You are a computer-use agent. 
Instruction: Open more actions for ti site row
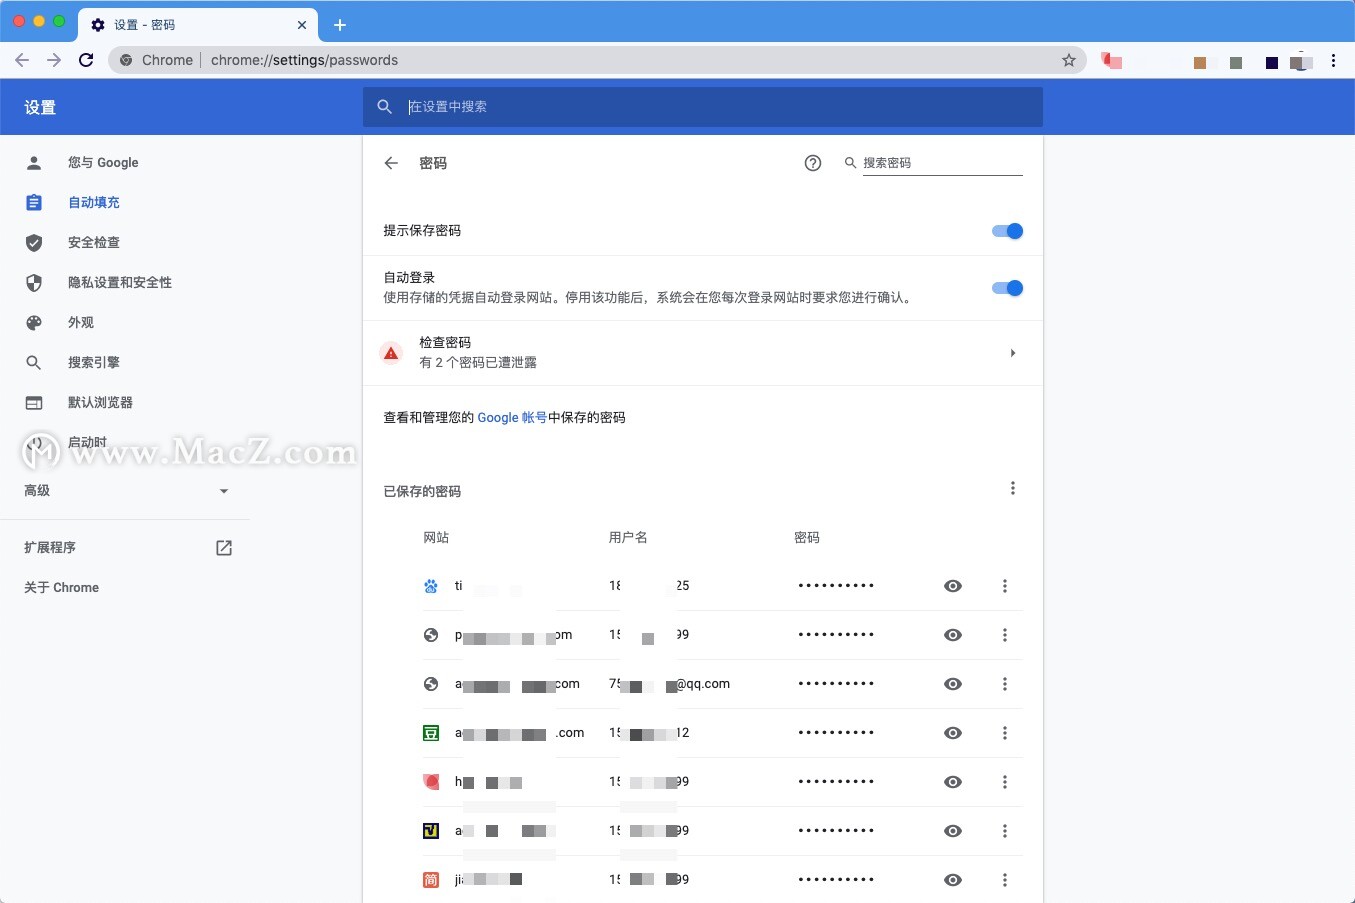1005,586
